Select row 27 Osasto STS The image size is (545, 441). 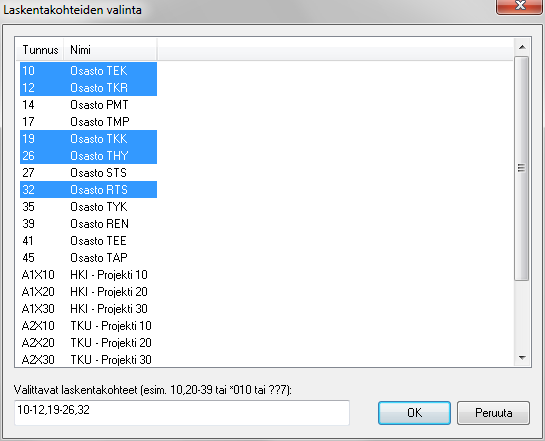(x=88, y=173)
